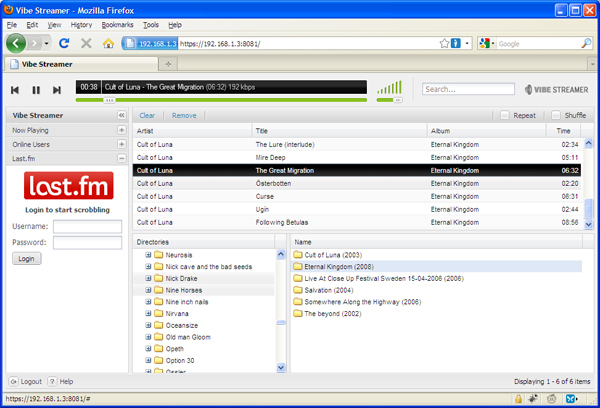
Task: Select Following Betulas track
Action: click(x=357, y=222)
